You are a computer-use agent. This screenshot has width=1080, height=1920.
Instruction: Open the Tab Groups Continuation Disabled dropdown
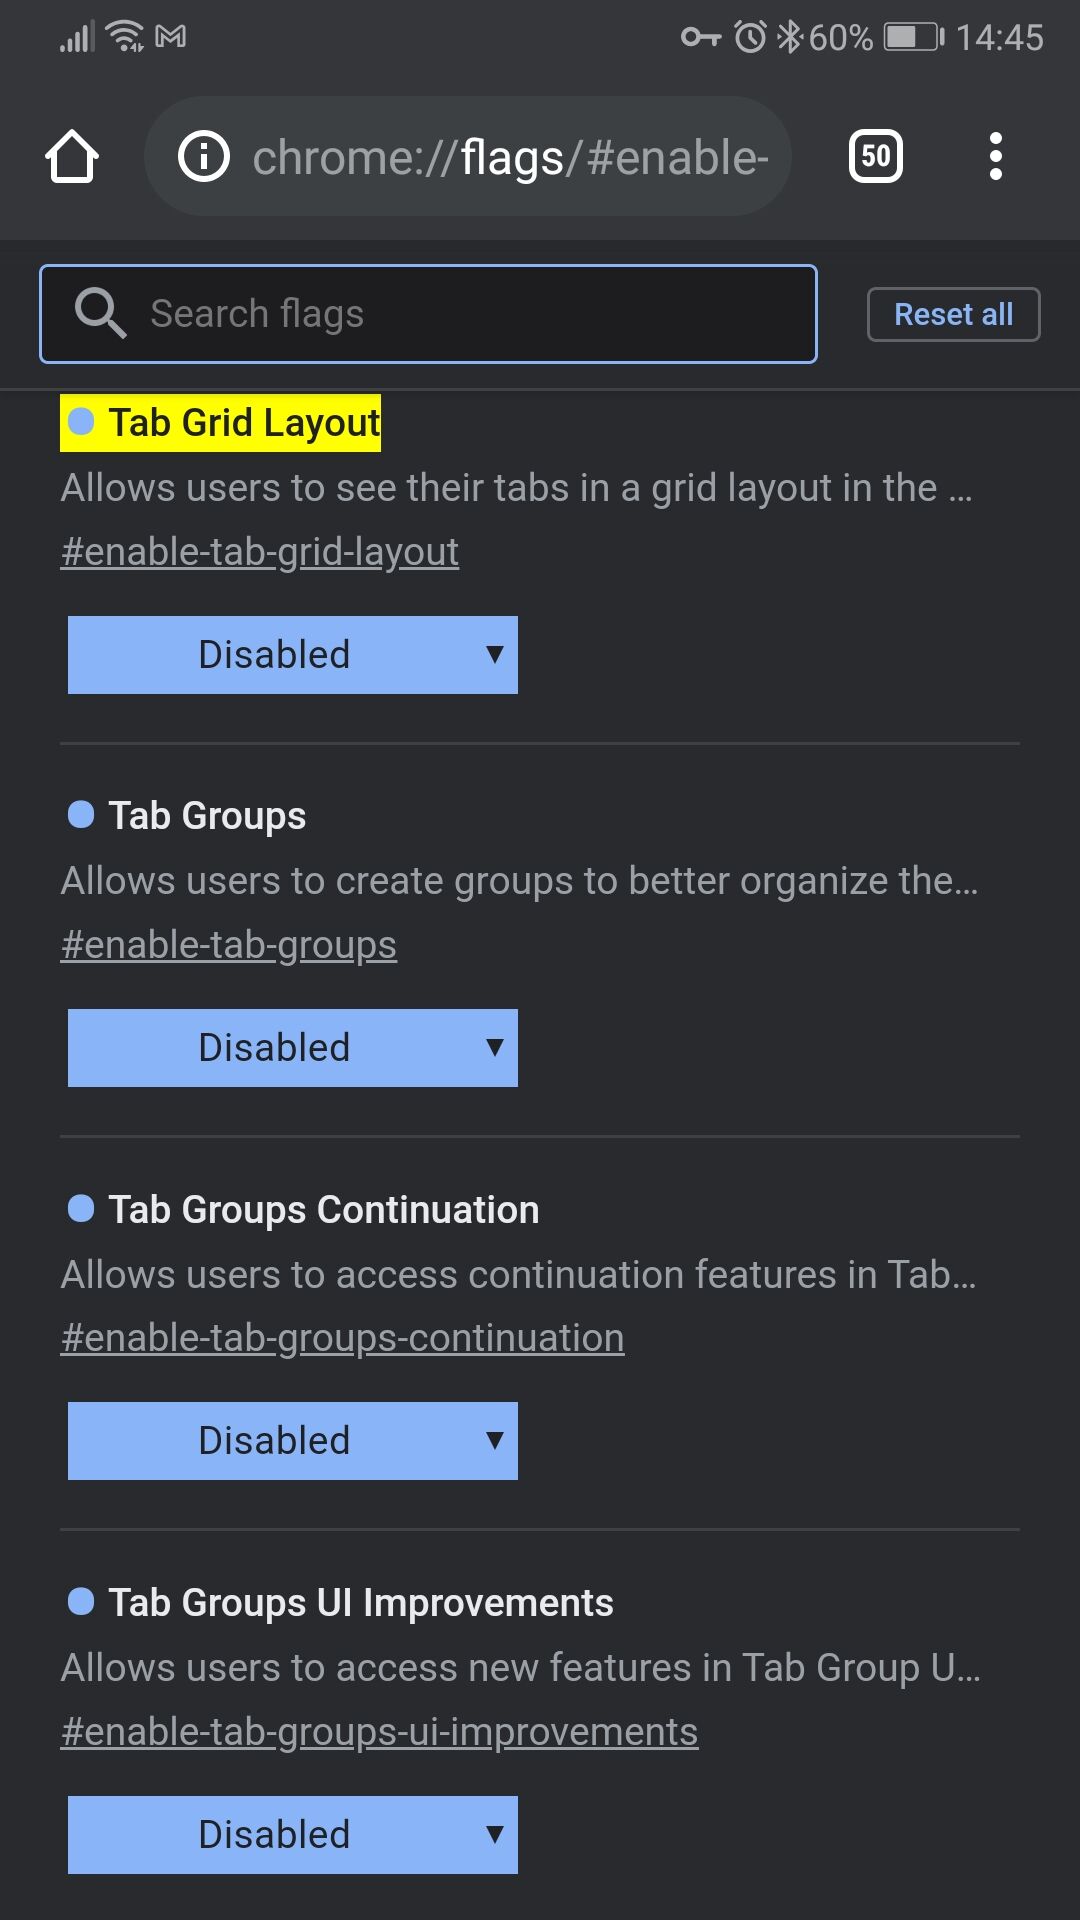click(293, 1441)
